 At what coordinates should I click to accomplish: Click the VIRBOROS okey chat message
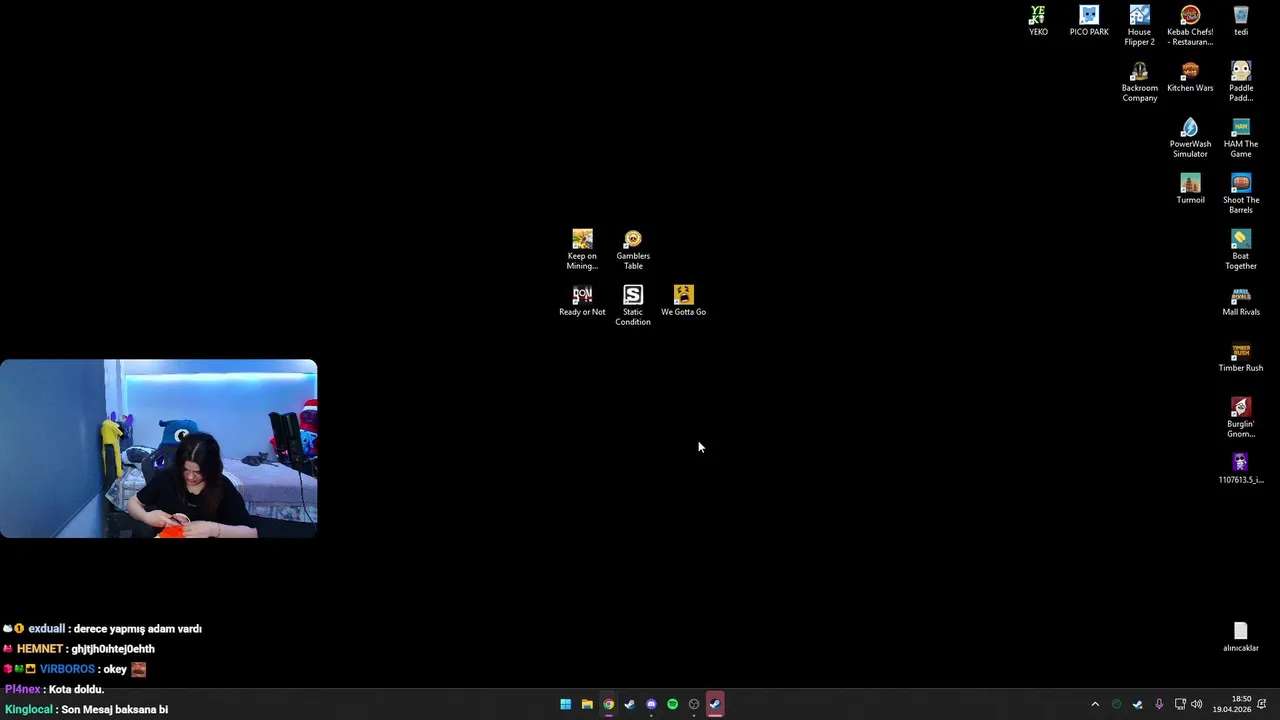click(74, 669)
